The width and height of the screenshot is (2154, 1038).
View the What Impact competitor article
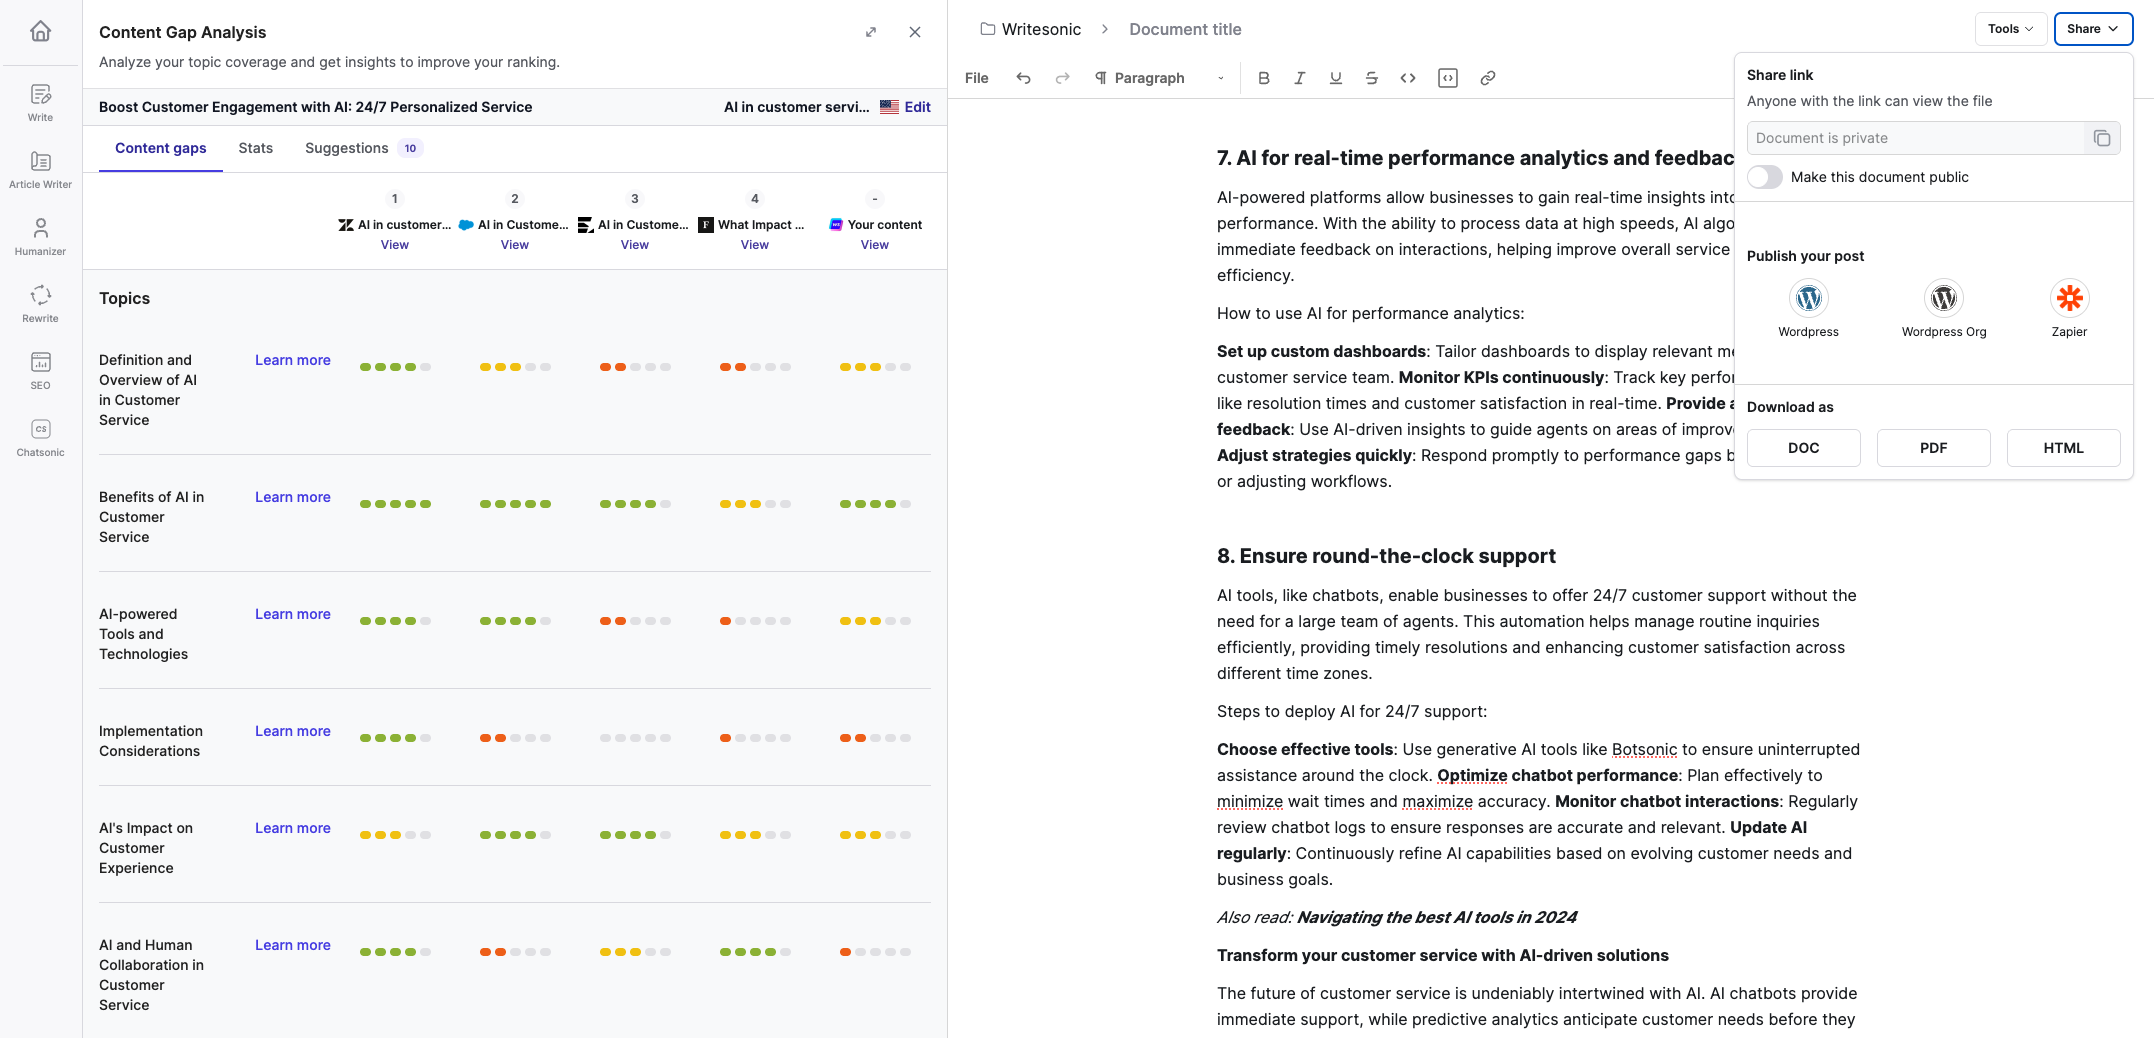[754, 245]
